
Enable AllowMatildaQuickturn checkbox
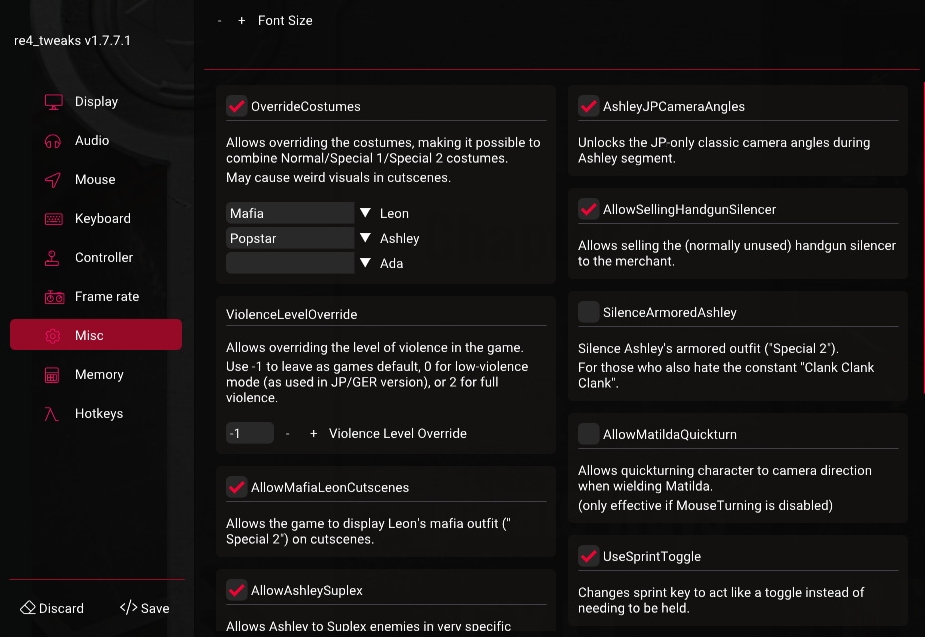tap(588, 434)
